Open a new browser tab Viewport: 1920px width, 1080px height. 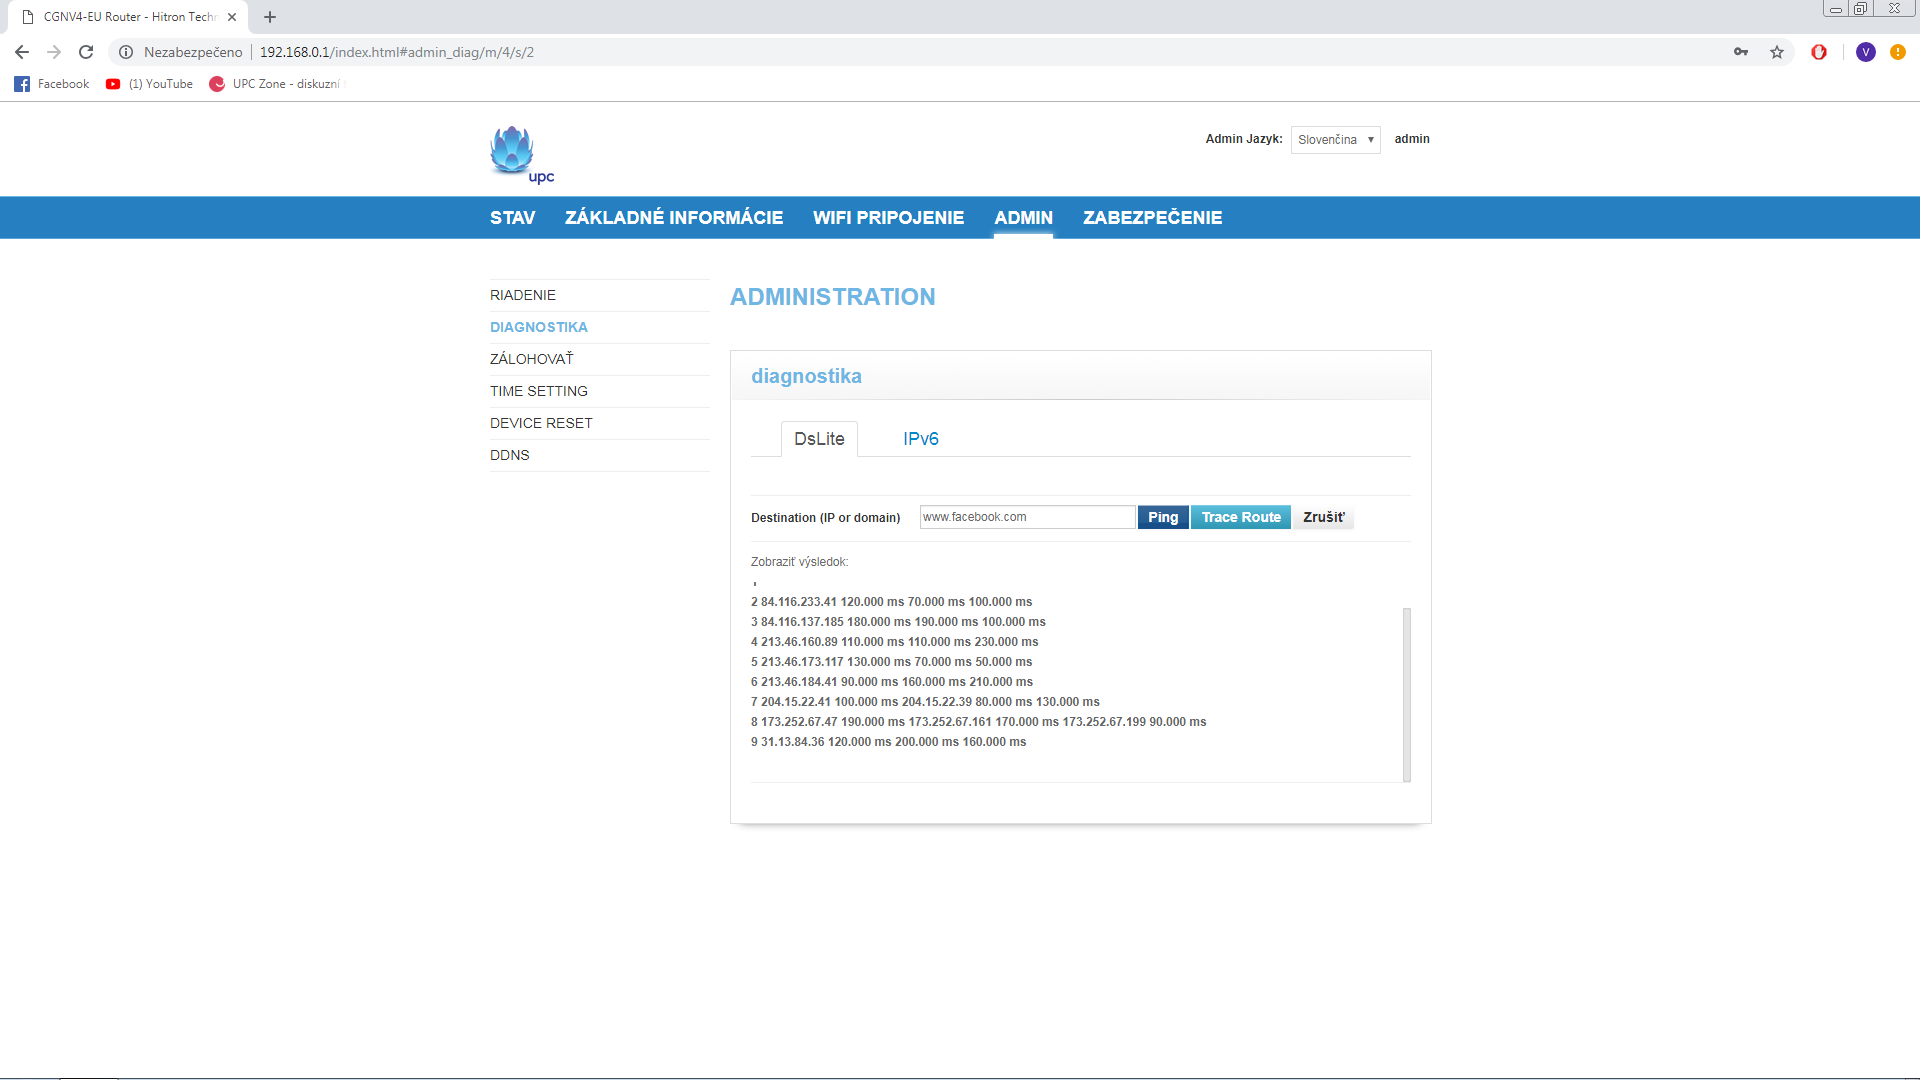pos(270,17)
